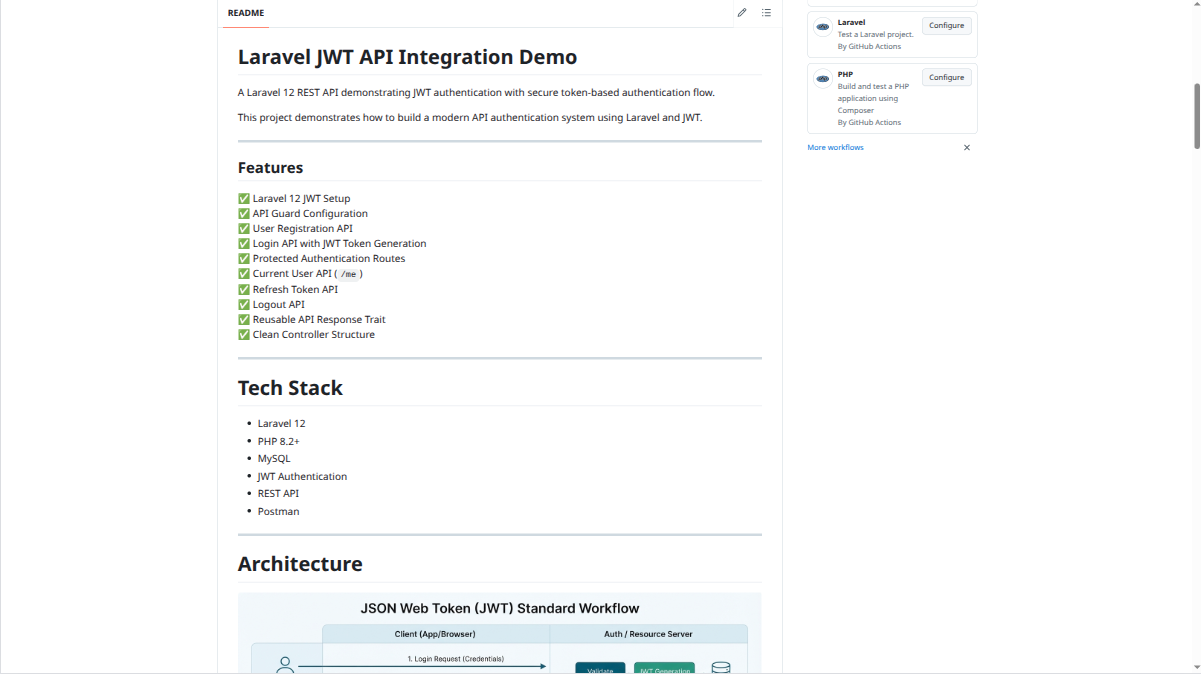Click the edit README pencil icon
This screenshot has height=674, width=1201.
[x=742, y=13]
